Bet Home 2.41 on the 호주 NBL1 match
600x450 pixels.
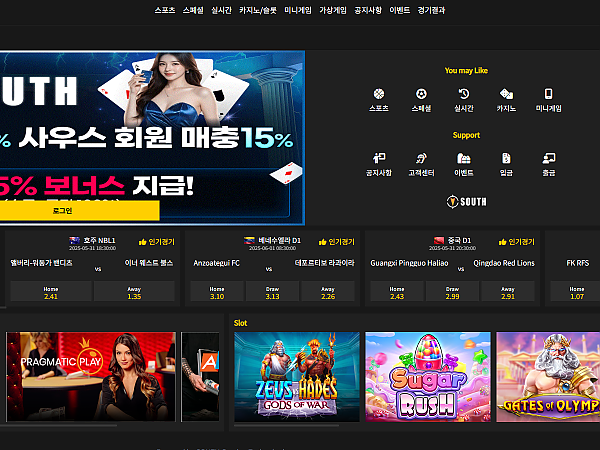[x=51, y=292]
